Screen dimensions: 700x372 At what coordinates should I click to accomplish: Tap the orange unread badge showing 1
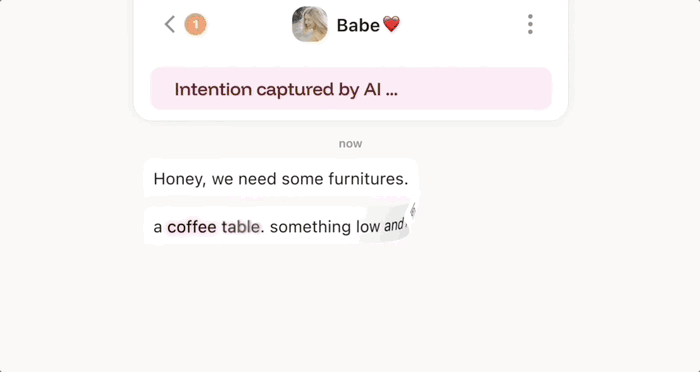(196, 25)
